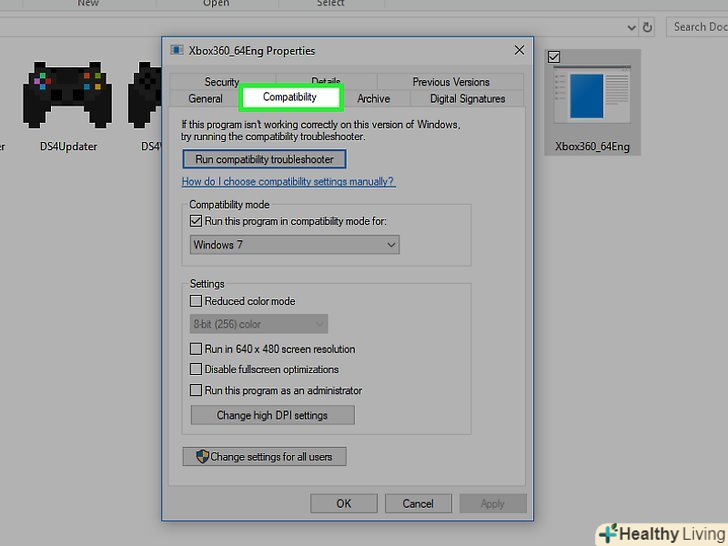
Task: Select the Xbox360_64Eng file thumbnail in Explorer
Action: (592, 94)
